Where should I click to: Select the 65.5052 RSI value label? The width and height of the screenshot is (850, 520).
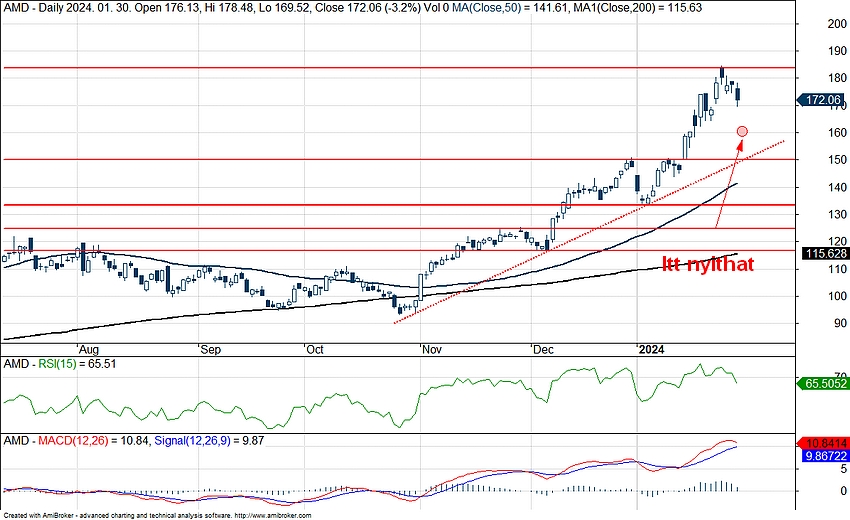click(x=823, y=384)
